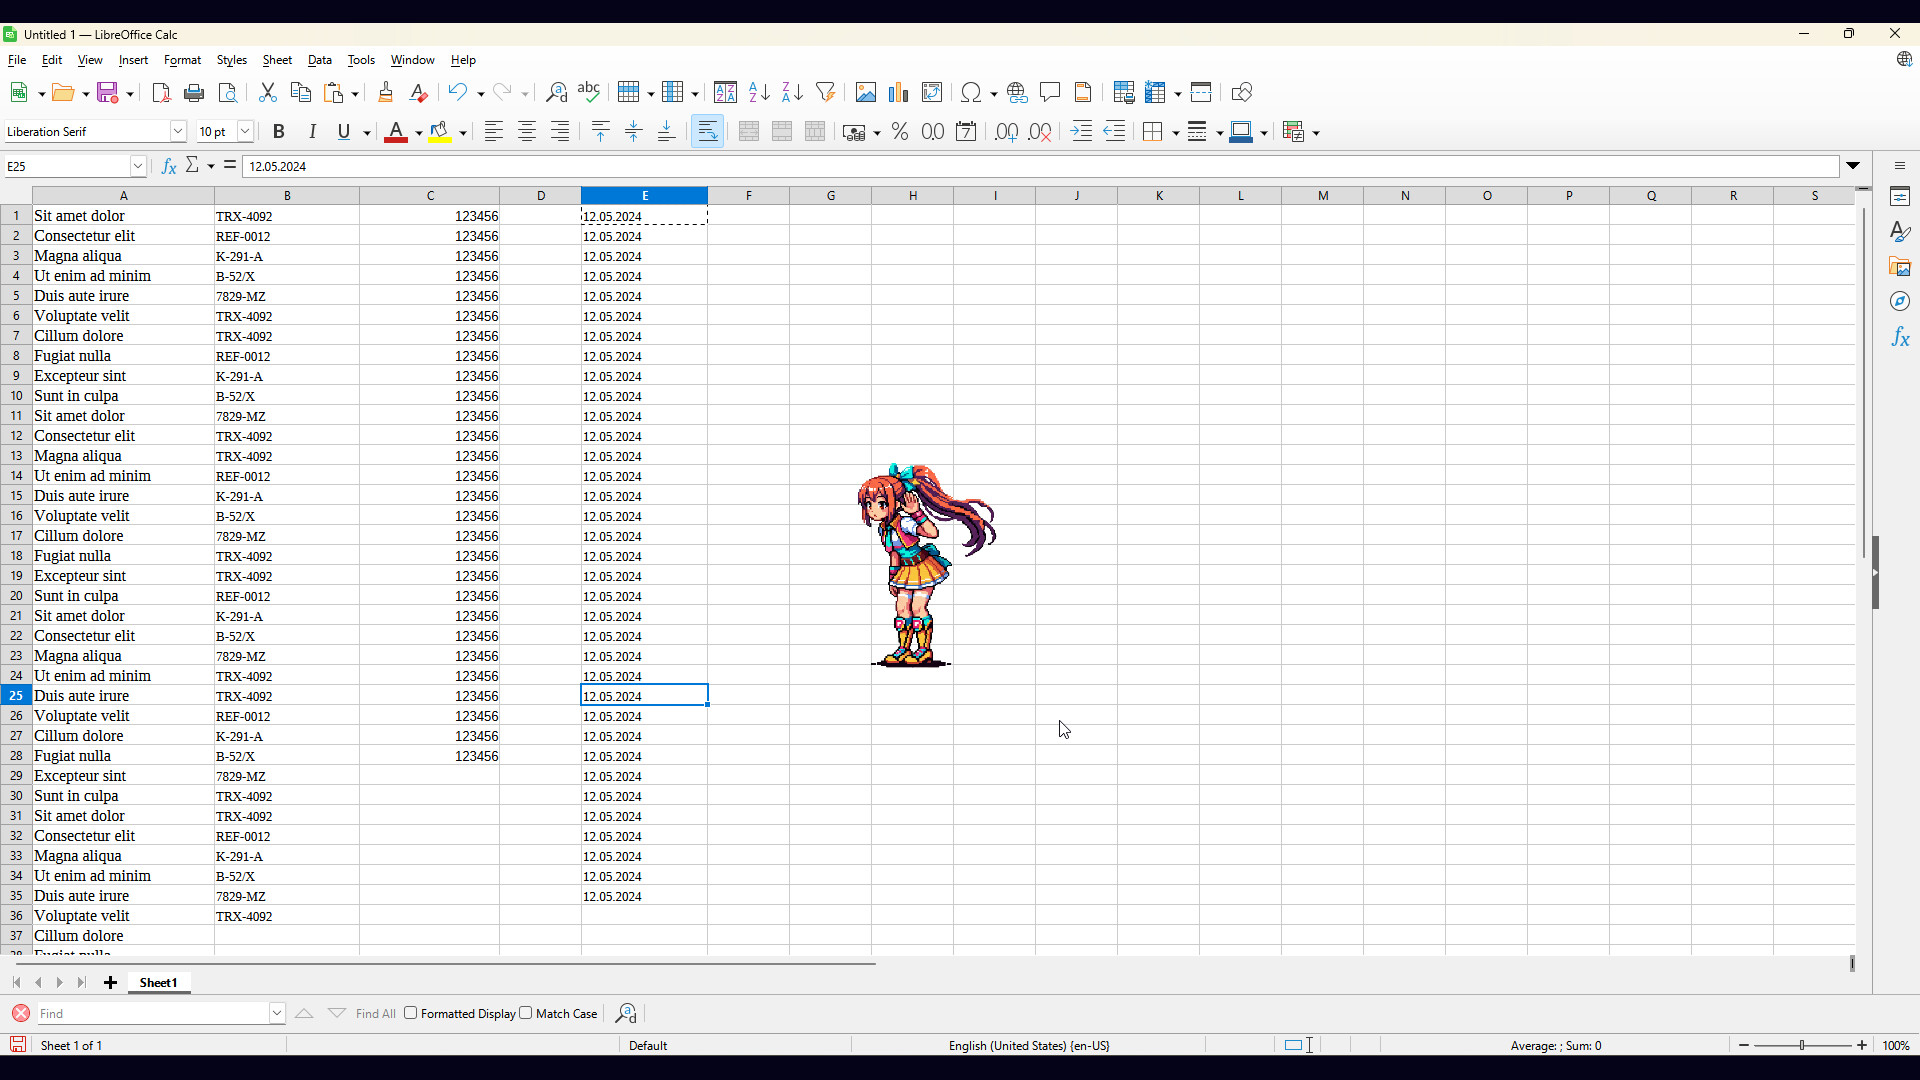The width and height of the screenshot is (1920, 1080).
Task: Run the spelling checker
Action: (x=589, y=92)
